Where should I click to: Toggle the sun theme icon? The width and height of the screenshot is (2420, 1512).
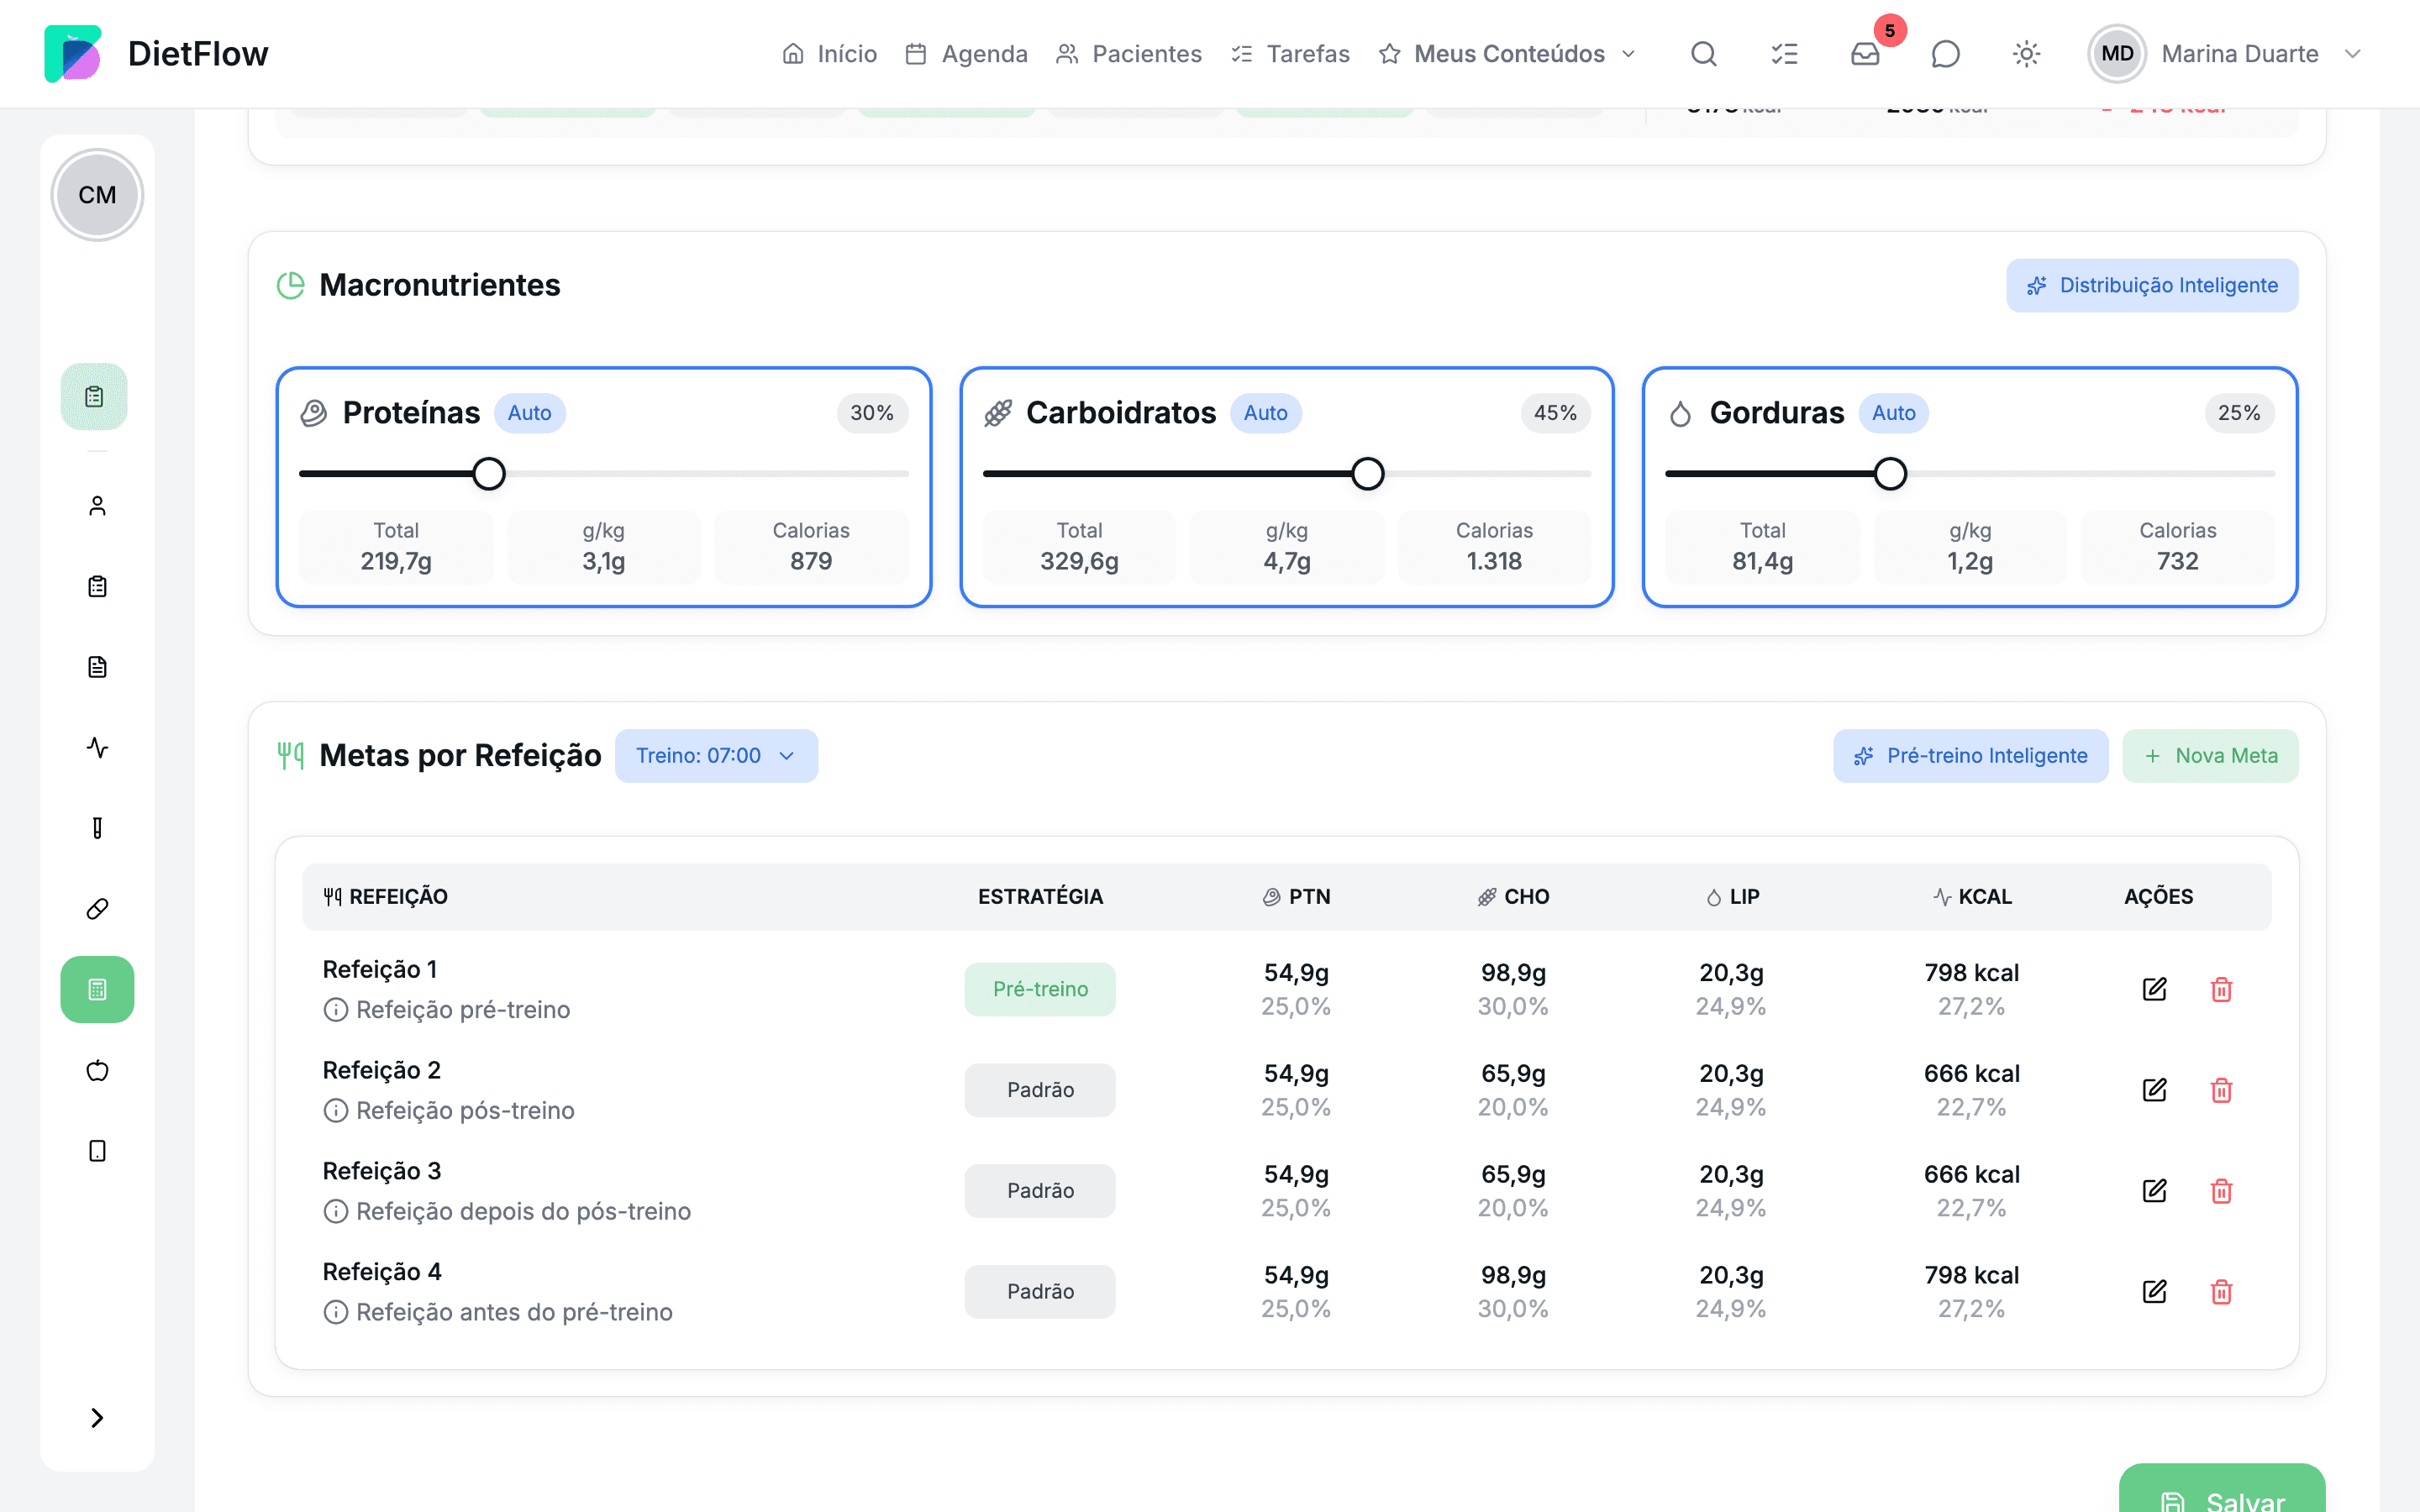click(x=2026, y=54)
